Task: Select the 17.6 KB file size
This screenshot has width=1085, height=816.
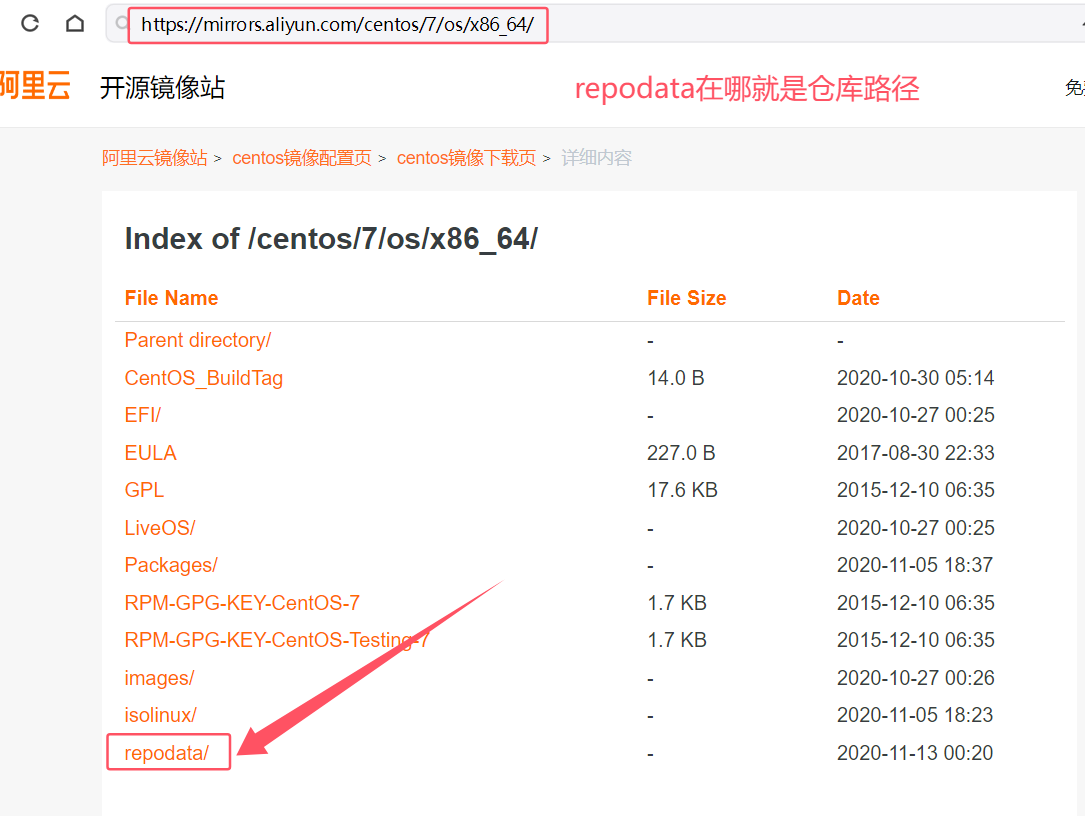Action: click(x=682, y=490)
